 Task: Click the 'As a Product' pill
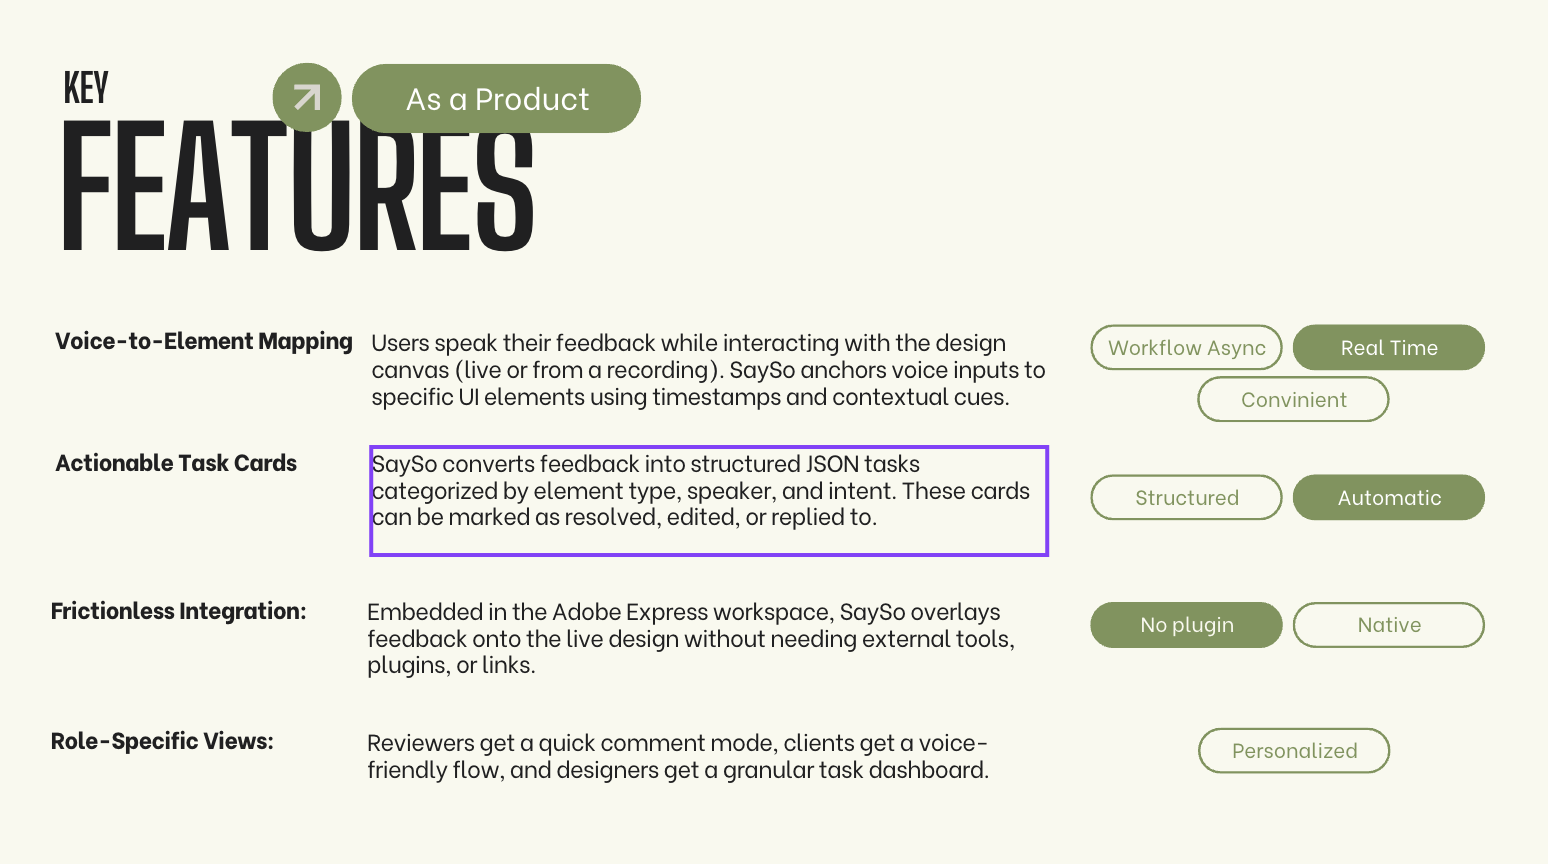click(496, 99)
